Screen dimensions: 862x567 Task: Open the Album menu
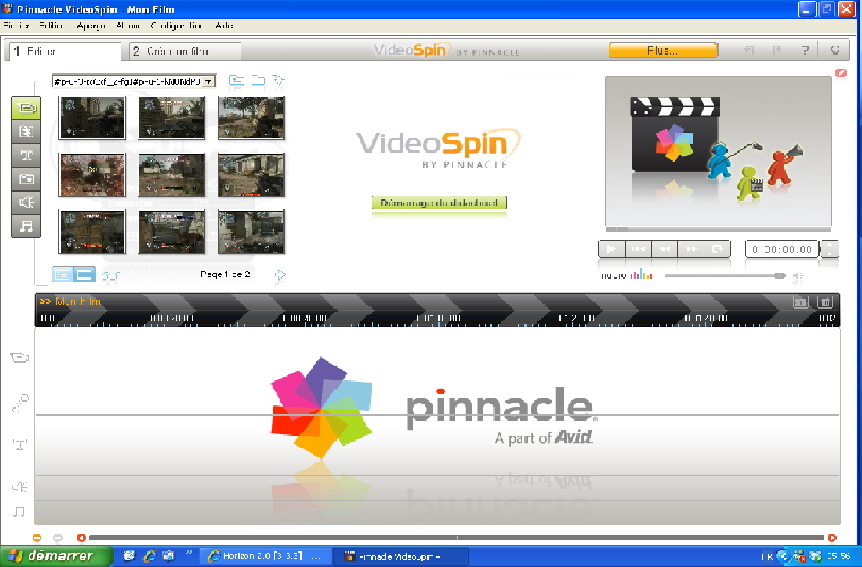(x=128, y=25)
